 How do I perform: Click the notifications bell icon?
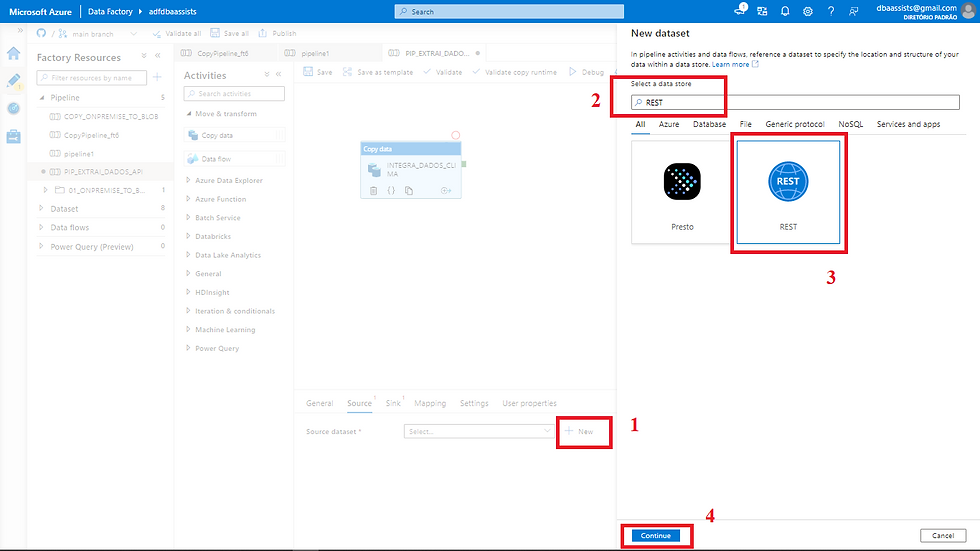785,11
